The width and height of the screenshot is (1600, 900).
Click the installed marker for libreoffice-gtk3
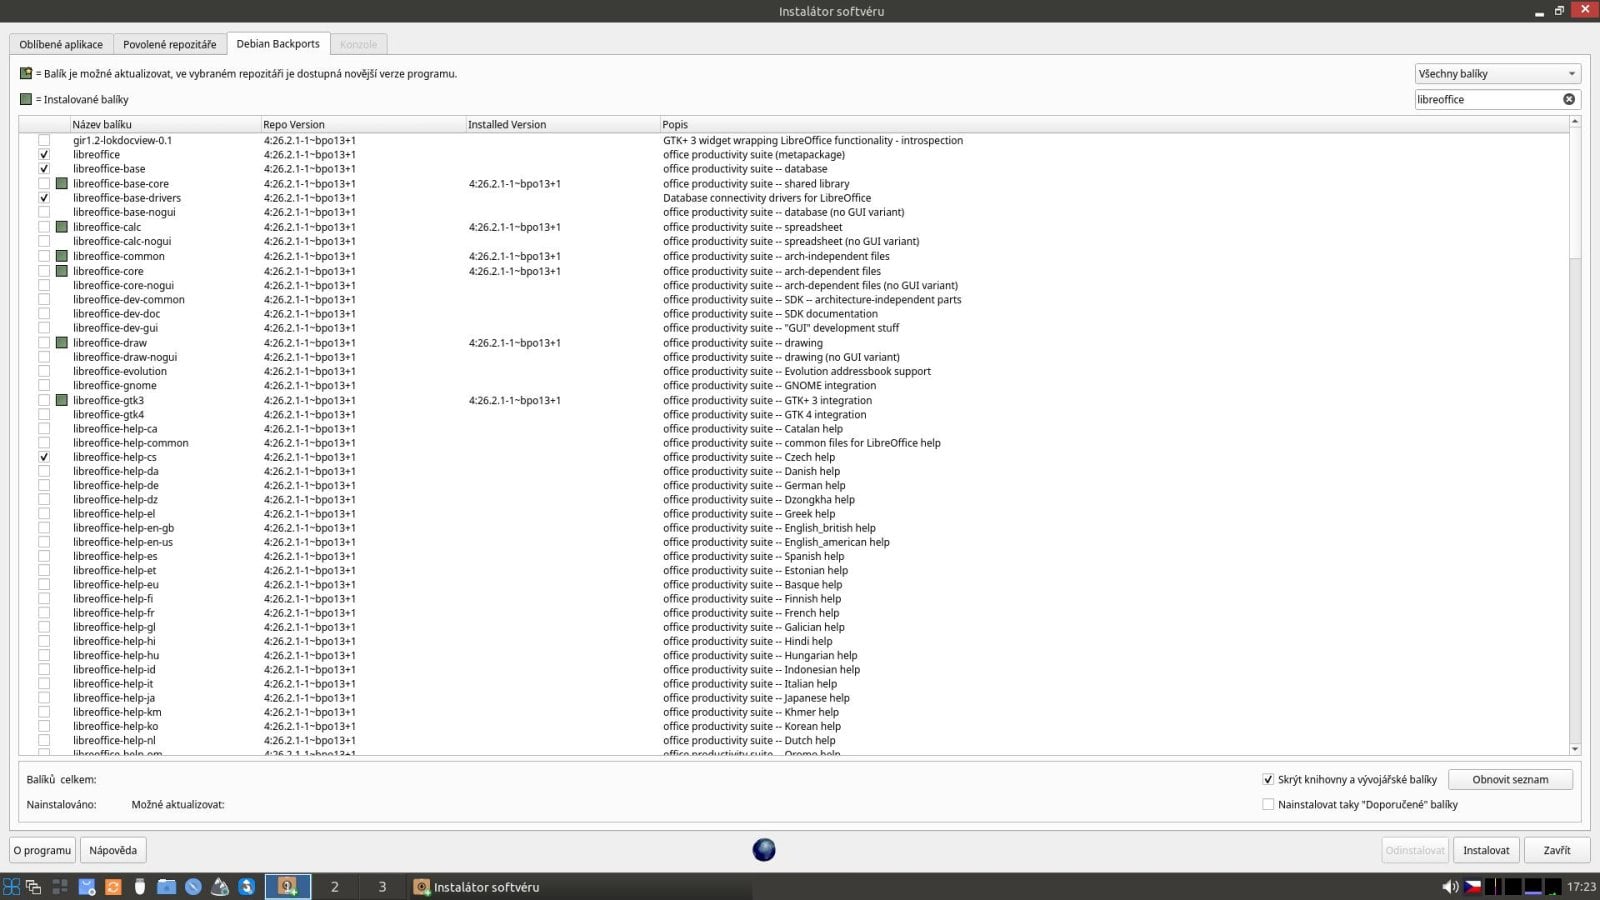62,400
